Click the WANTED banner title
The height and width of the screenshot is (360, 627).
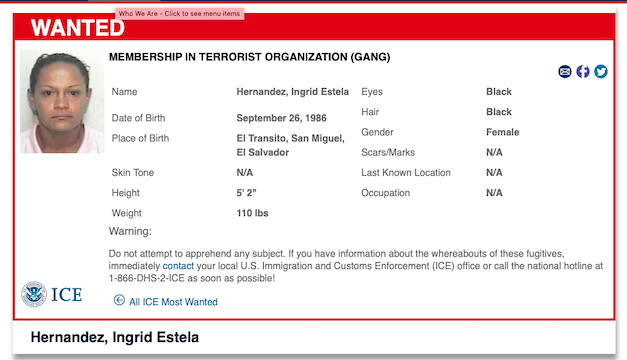78,28
